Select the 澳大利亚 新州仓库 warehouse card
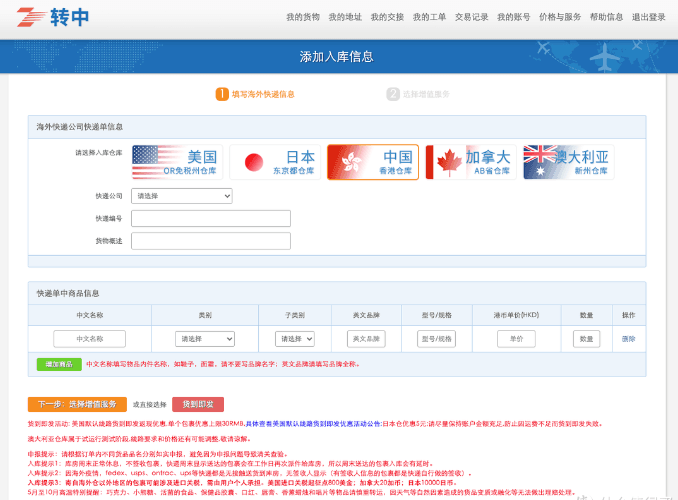This screenshot has width=678, height=500. pyautogui.click(x=569, y=162)
